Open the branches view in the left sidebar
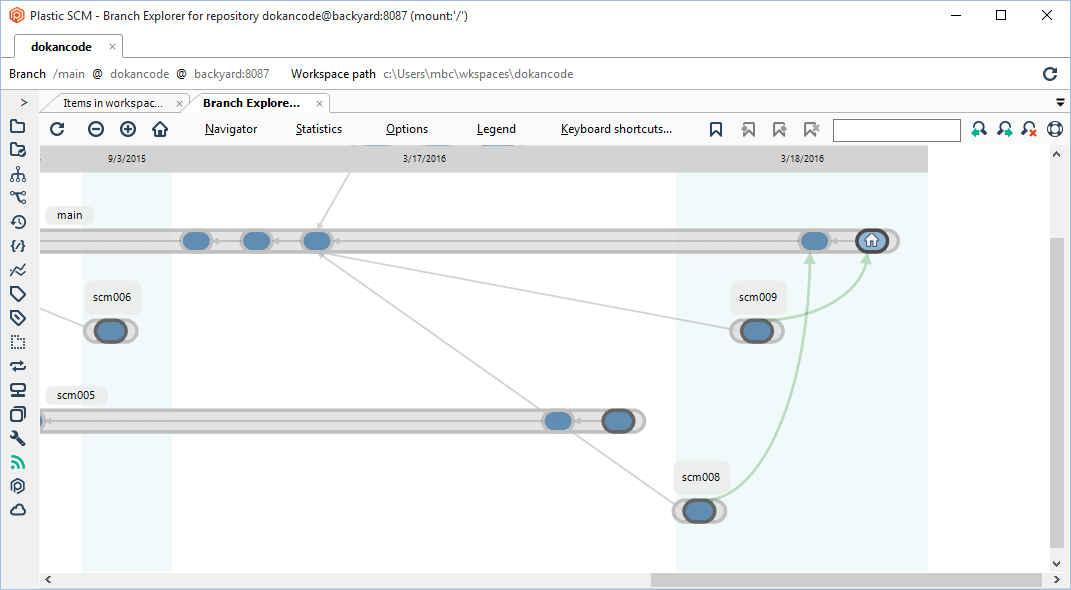Image resolution: width=1071 pixels, height=590 pixels. click(17, 175)
